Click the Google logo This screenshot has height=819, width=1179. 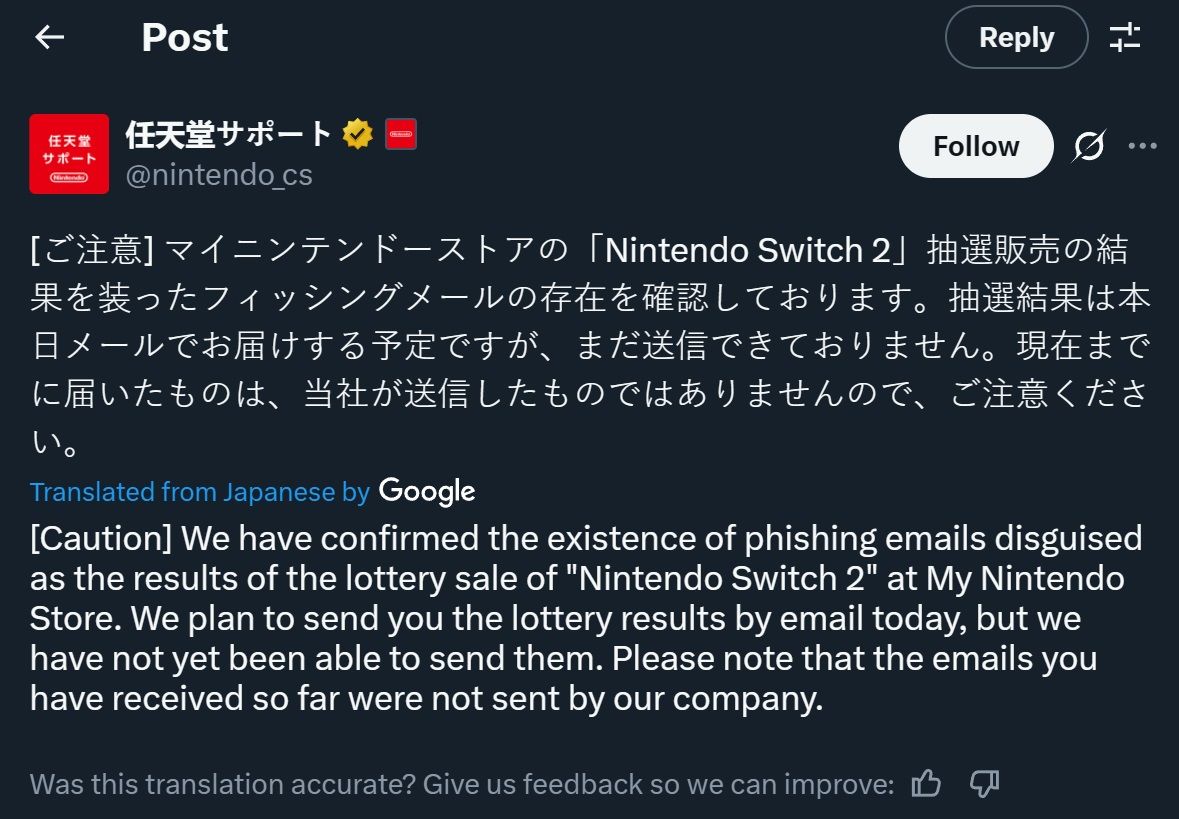pos(427,491)
